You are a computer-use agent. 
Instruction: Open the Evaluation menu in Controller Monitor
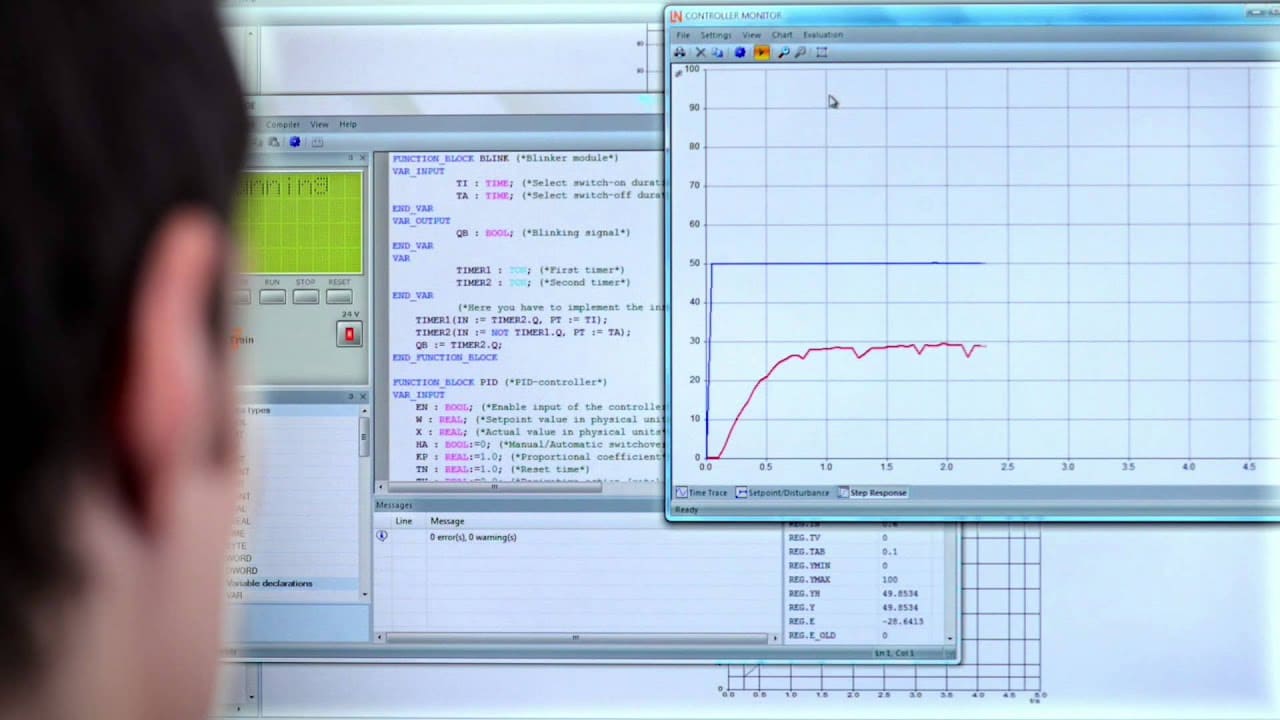(822, 35)
